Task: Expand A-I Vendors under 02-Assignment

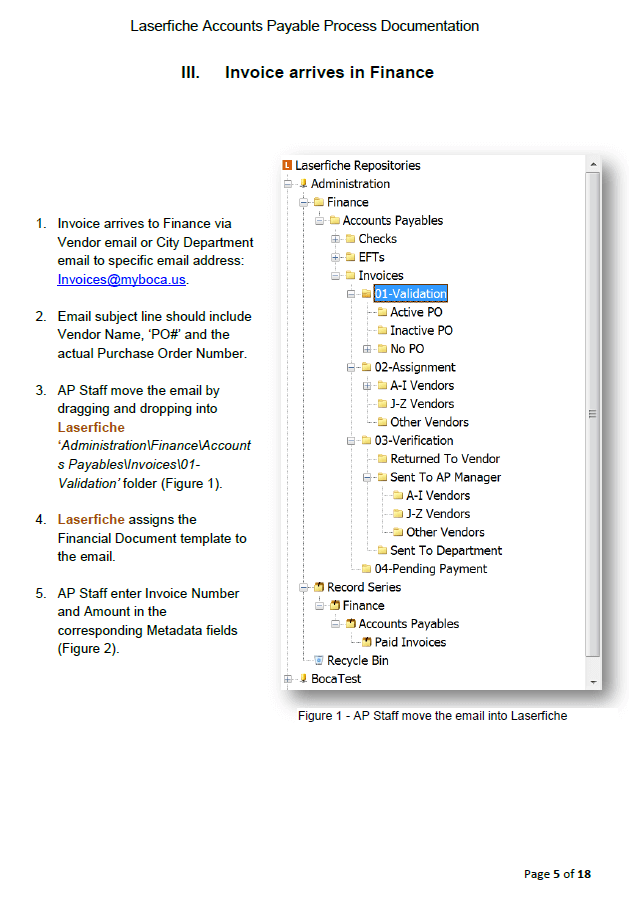Action: click(x=367, y=386)
